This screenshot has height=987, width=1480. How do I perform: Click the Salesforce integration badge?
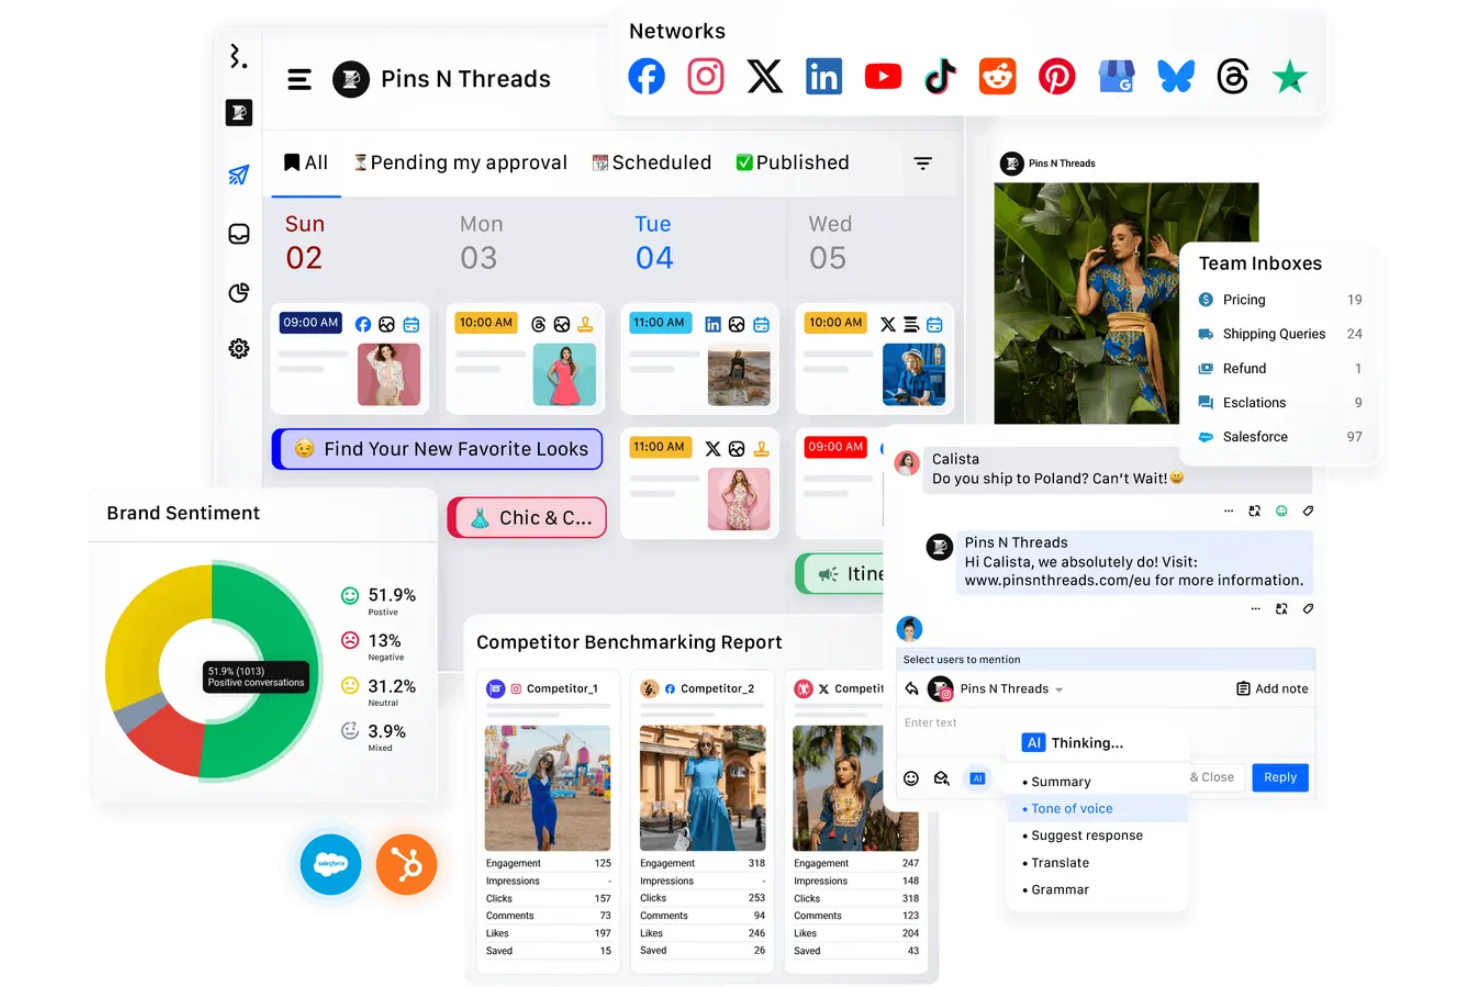coord(330,864)
